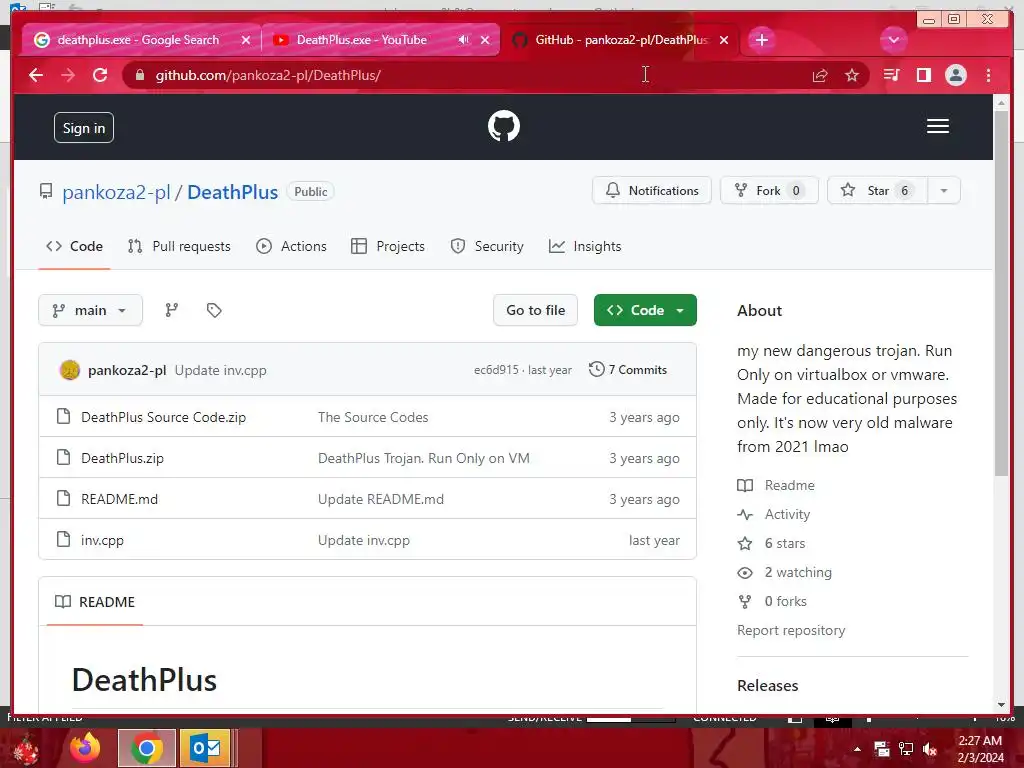The width and height of the screenshot is (1024, 768).
Task: Close the deathplus.exe Google Search tab
Action: [246, 40]
